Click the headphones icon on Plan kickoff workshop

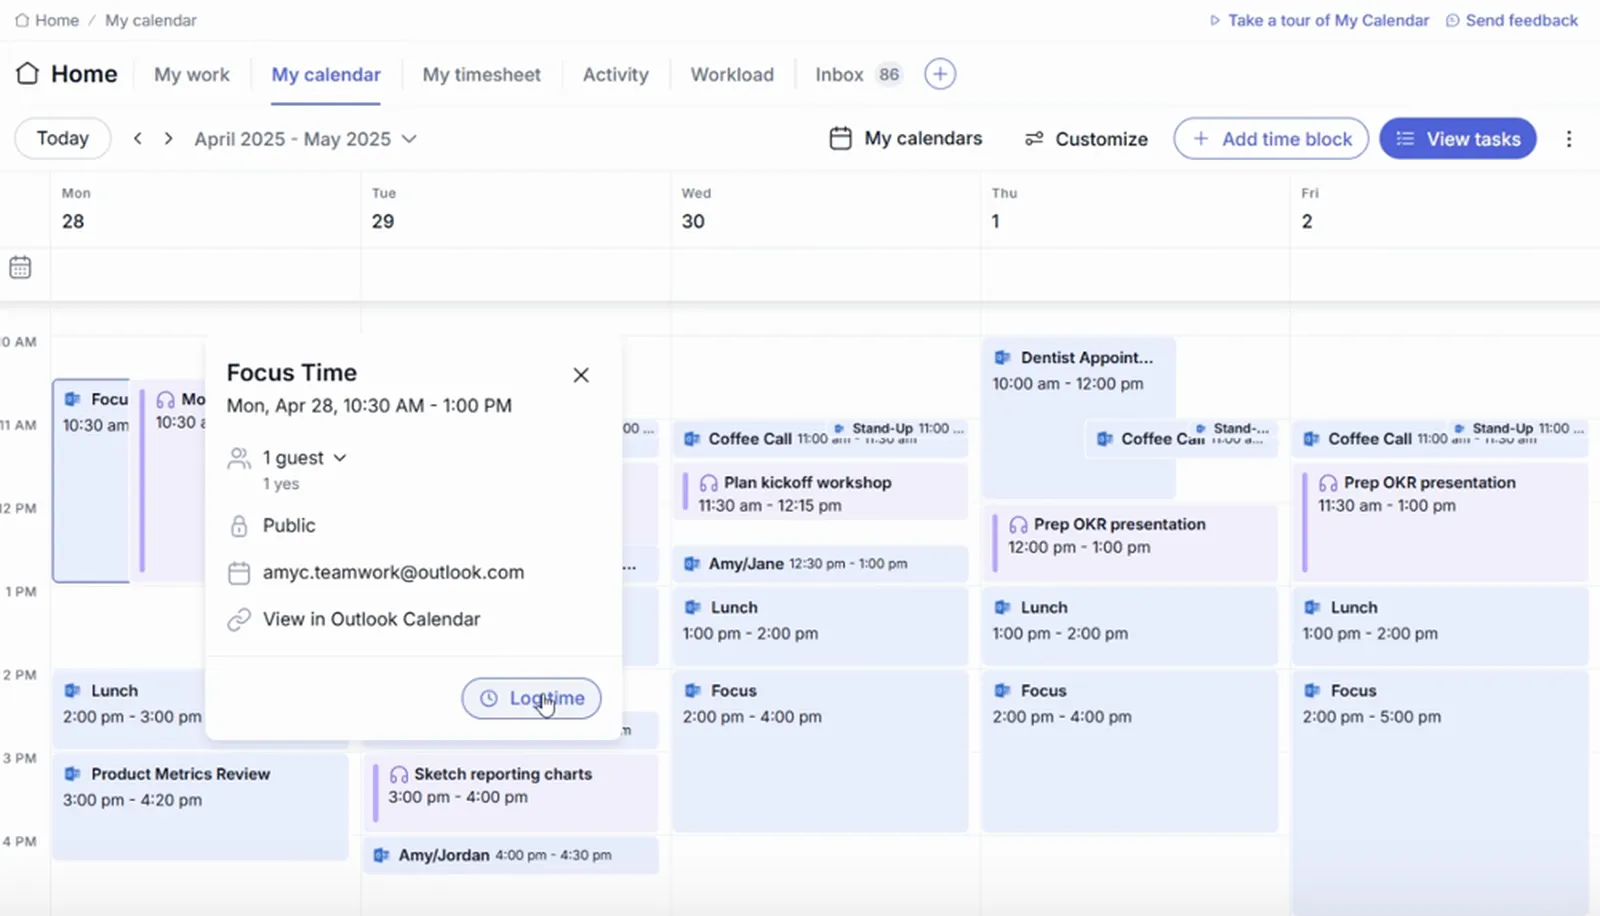tap(709, 483)
